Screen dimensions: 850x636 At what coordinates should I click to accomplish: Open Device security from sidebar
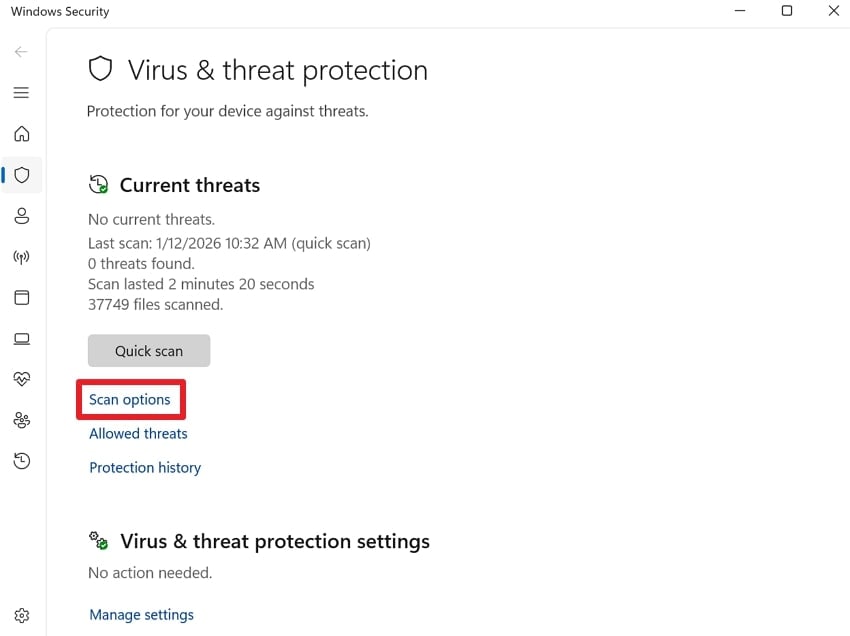click(21, 338)
